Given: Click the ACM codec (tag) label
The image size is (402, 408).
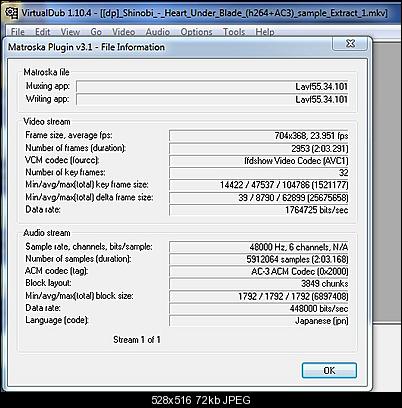Looking at the screenshot, I should (57, 271).
